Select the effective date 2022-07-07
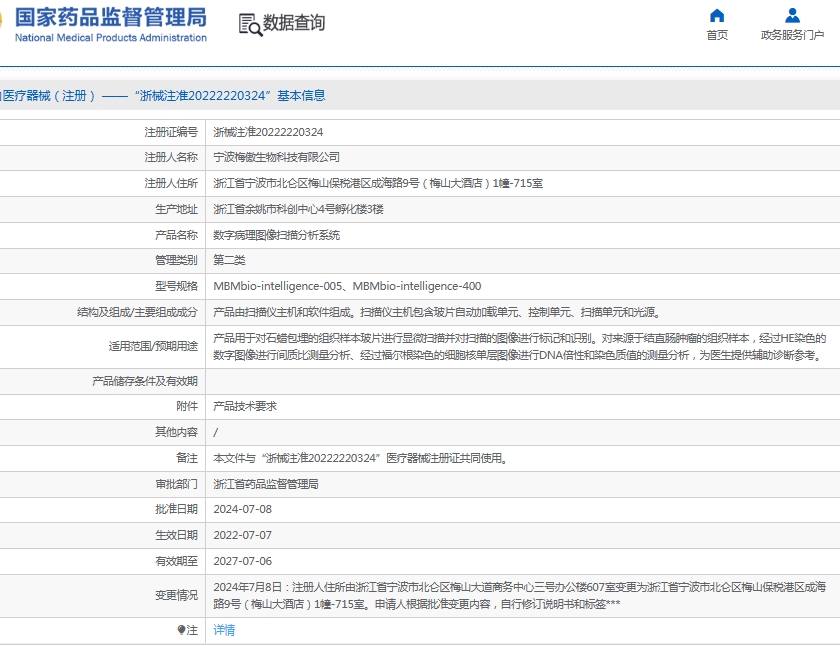 (243, 535)
